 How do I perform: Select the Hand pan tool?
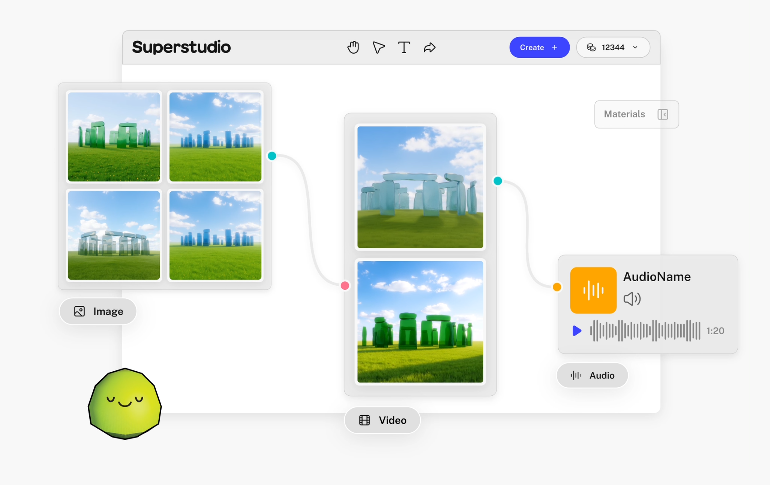pyautogui.click(x=353, y=47)
